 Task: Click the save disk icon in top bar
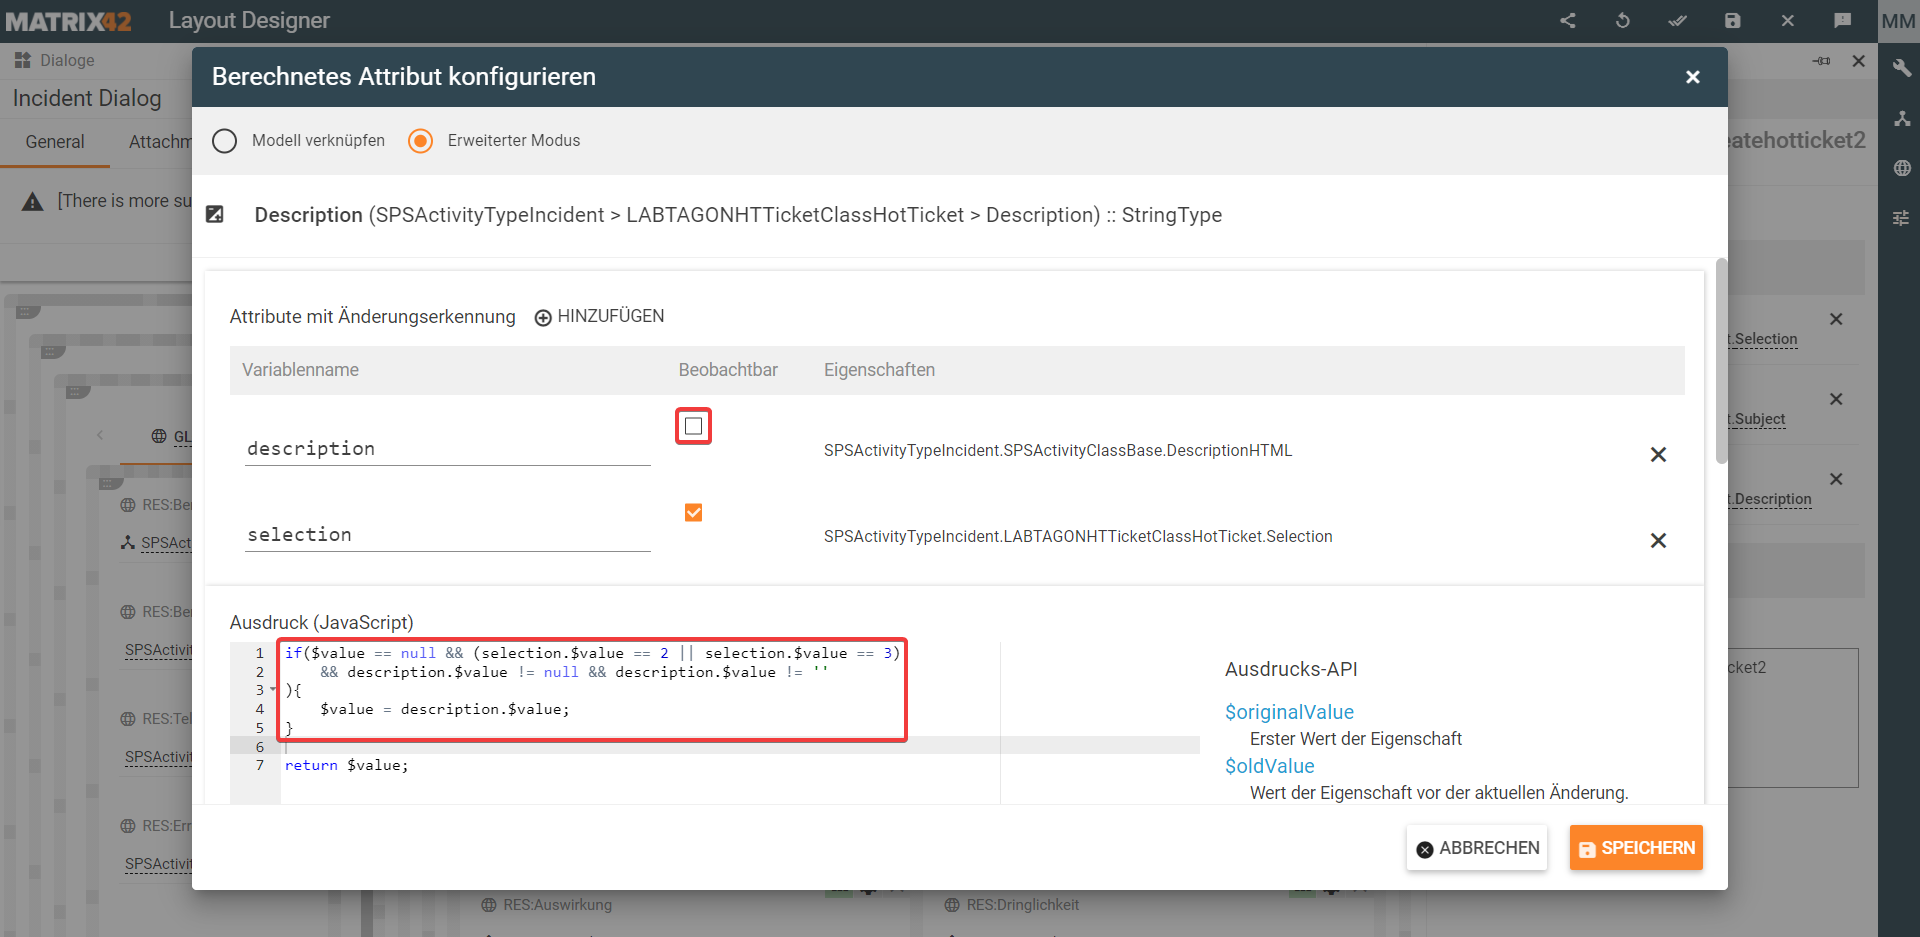(1733, 20)
